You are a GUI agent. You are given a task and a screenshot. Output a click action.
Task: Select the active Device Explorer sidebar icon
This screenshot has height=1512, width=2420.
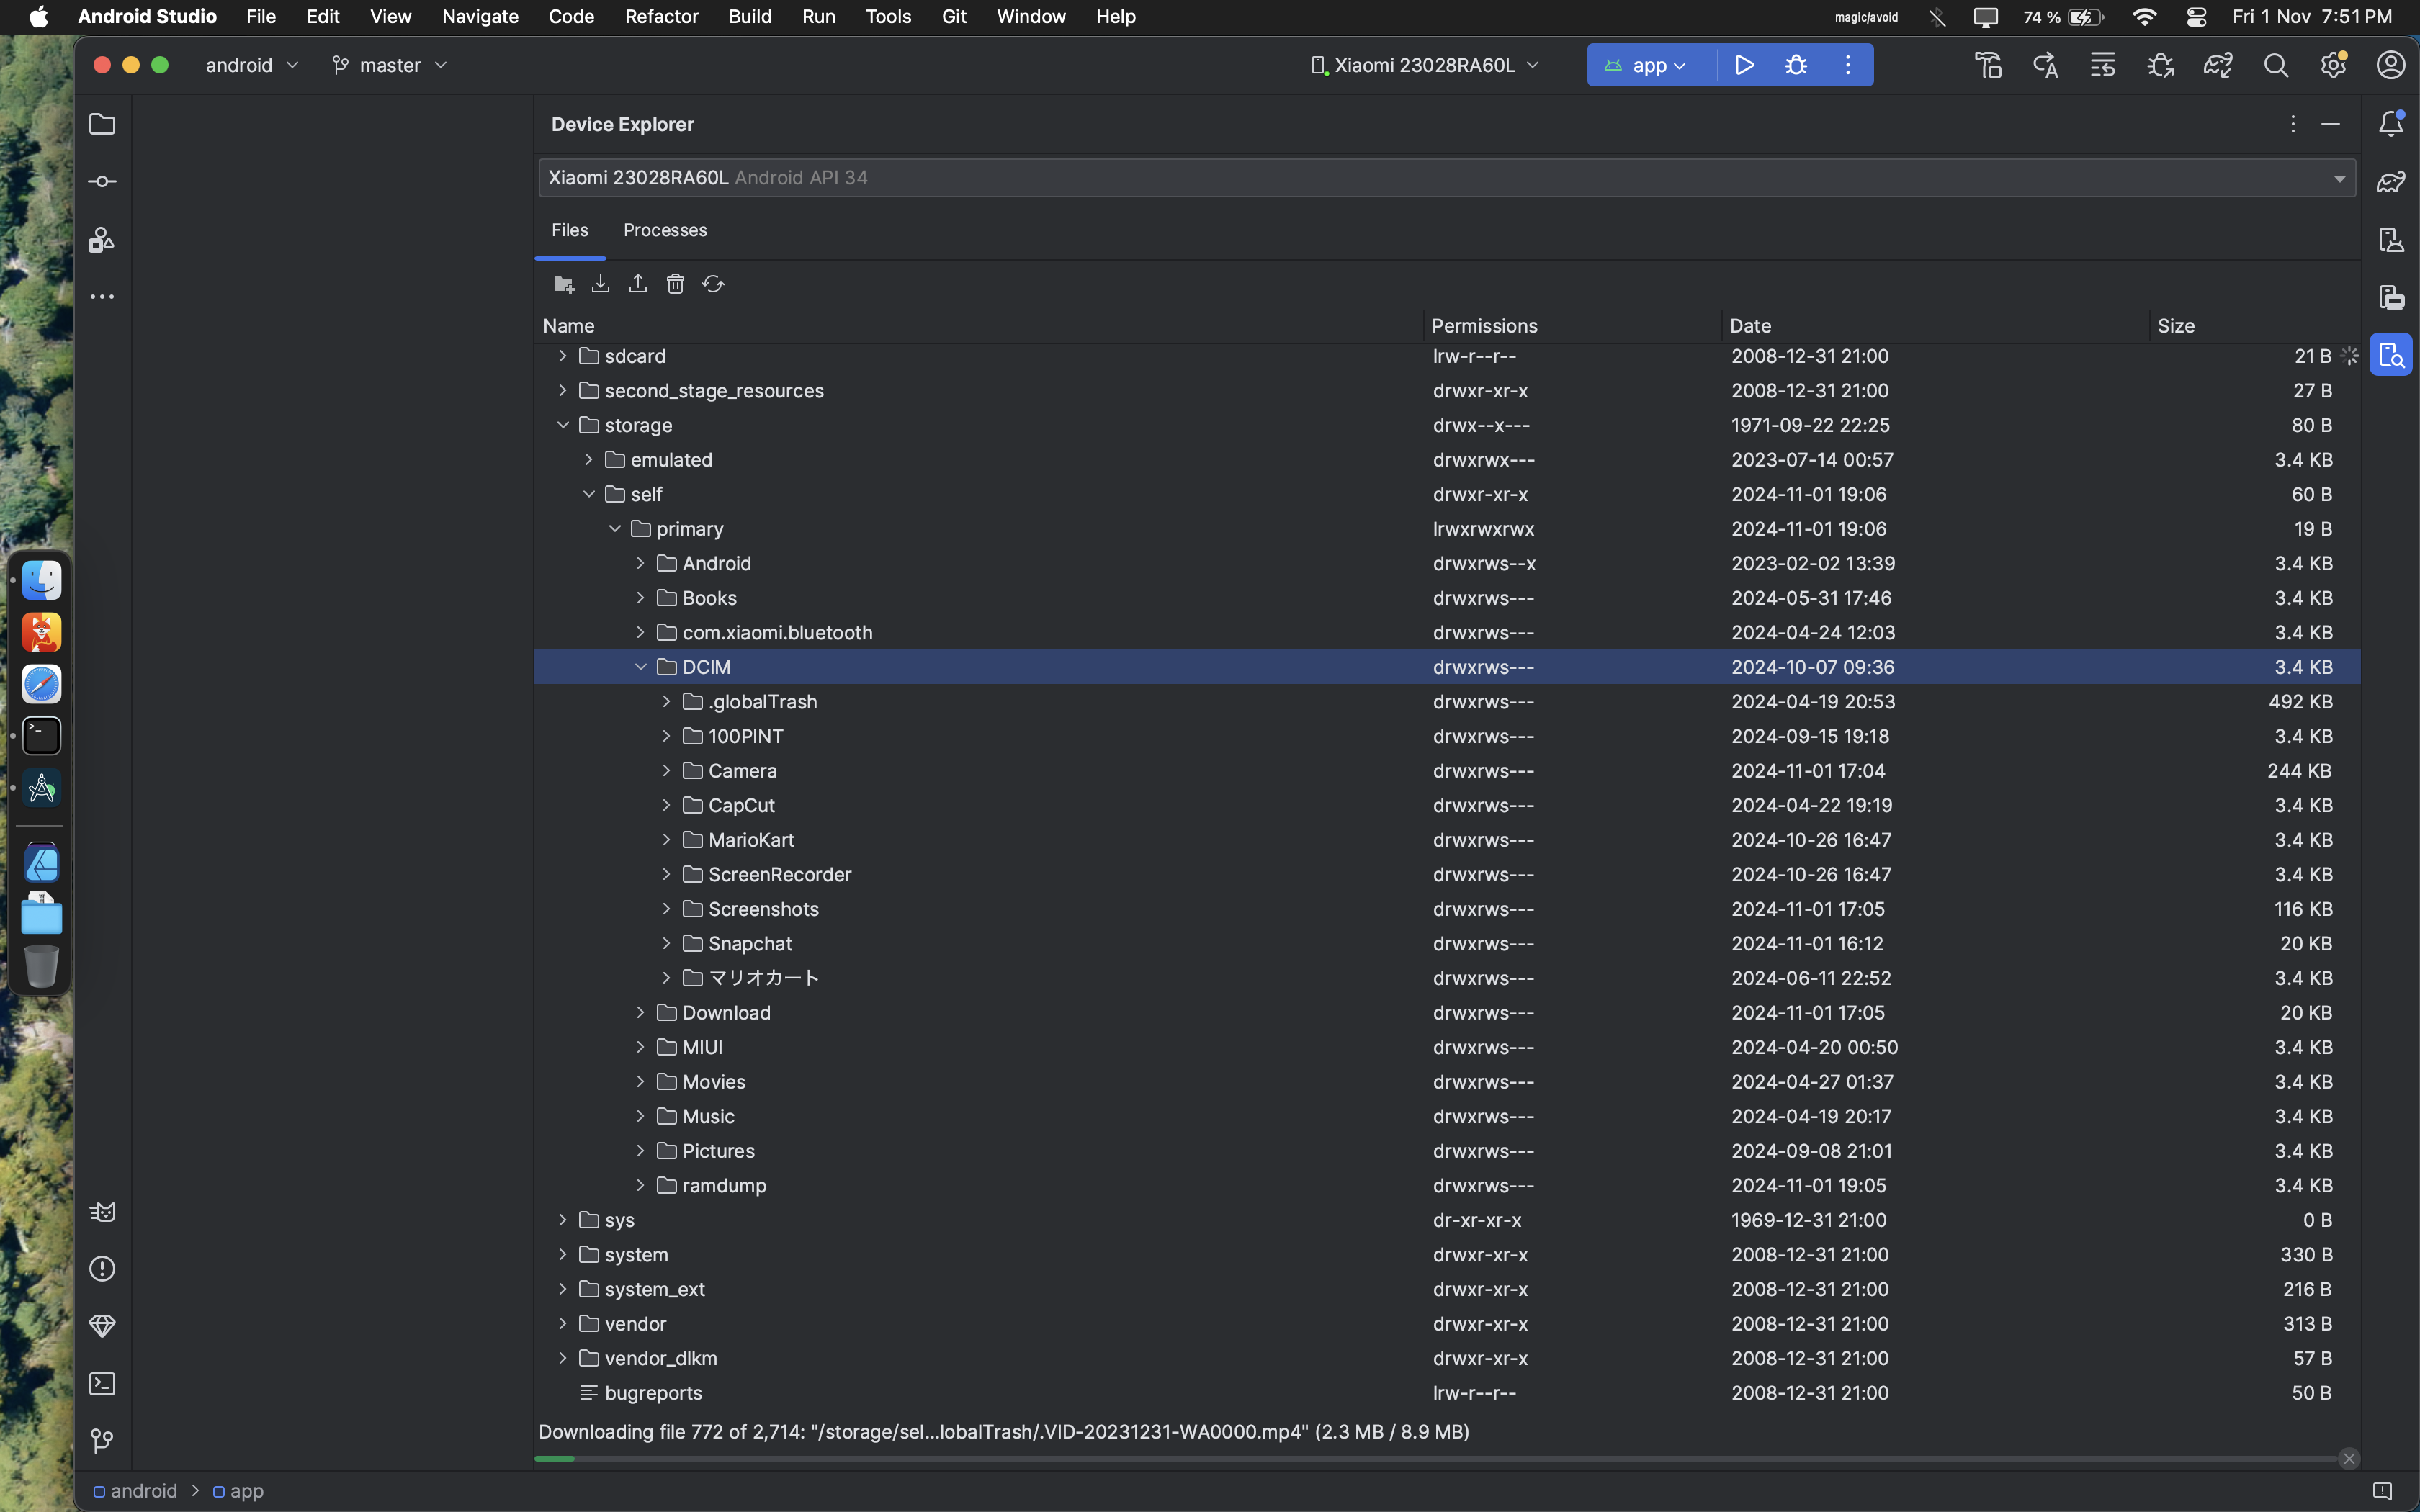[x=2391, y=355]
